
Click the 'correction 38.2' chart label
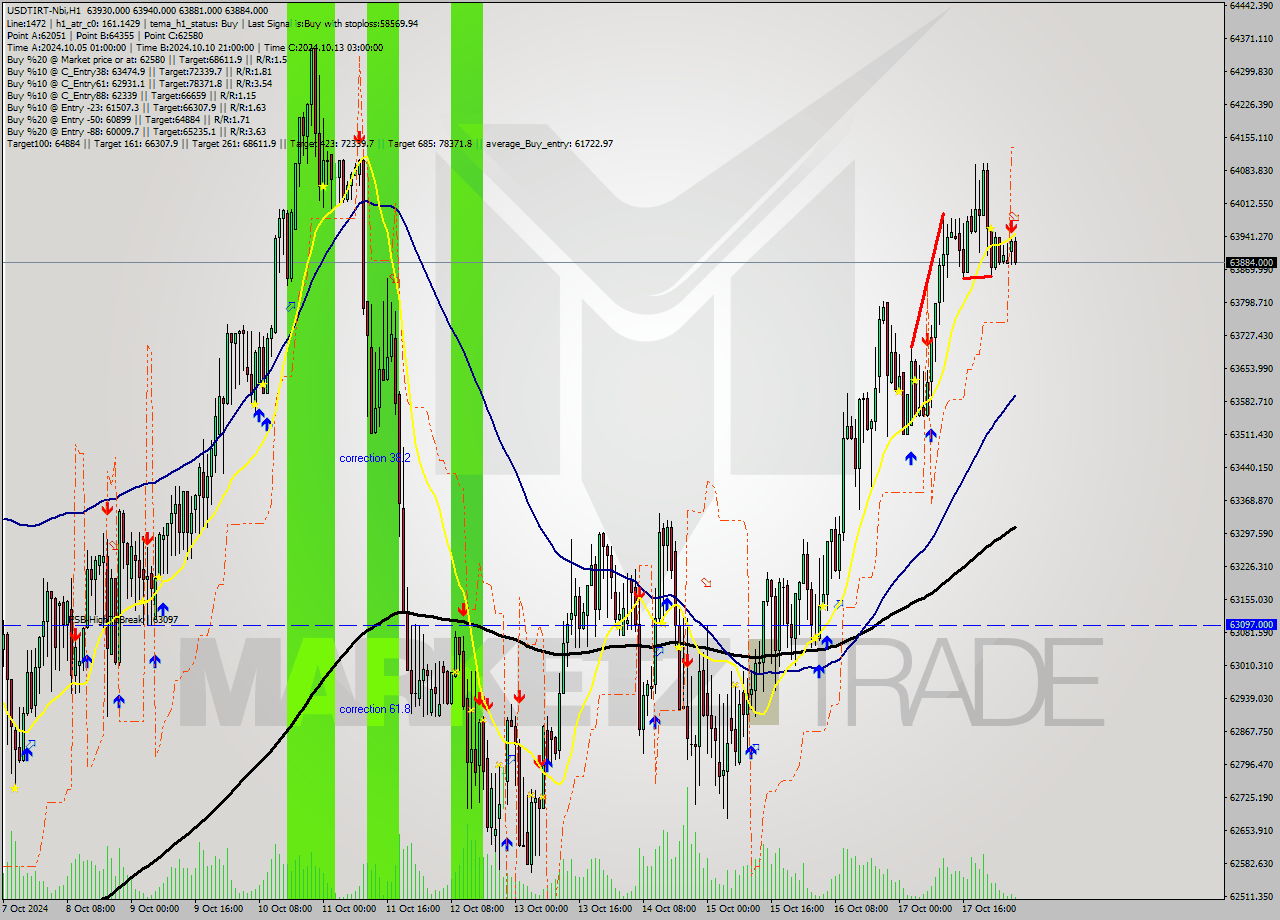(x=375, y=458)
